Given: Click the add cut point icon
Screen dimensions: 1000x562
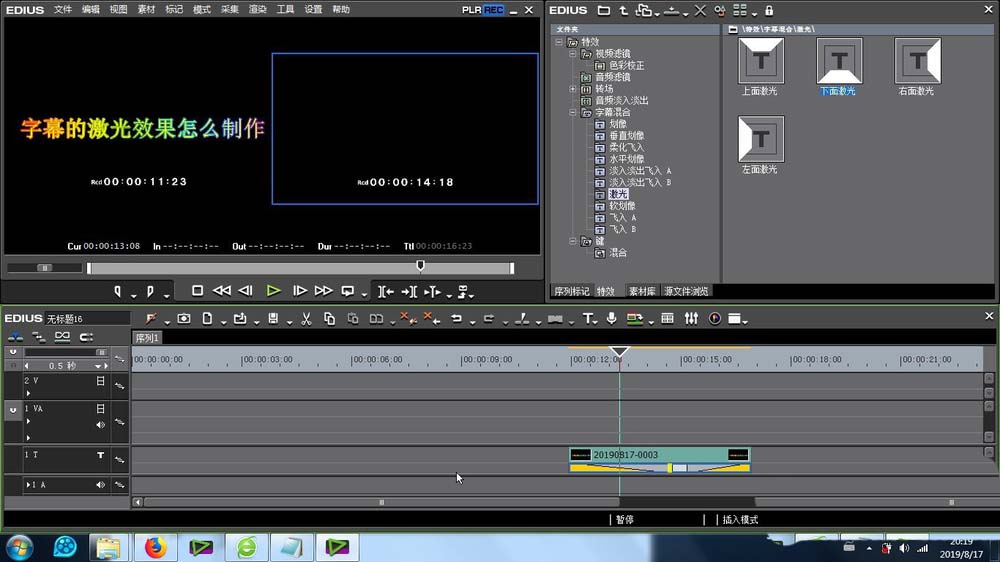Looking at the screenshot, I should [x=522, y=318].
